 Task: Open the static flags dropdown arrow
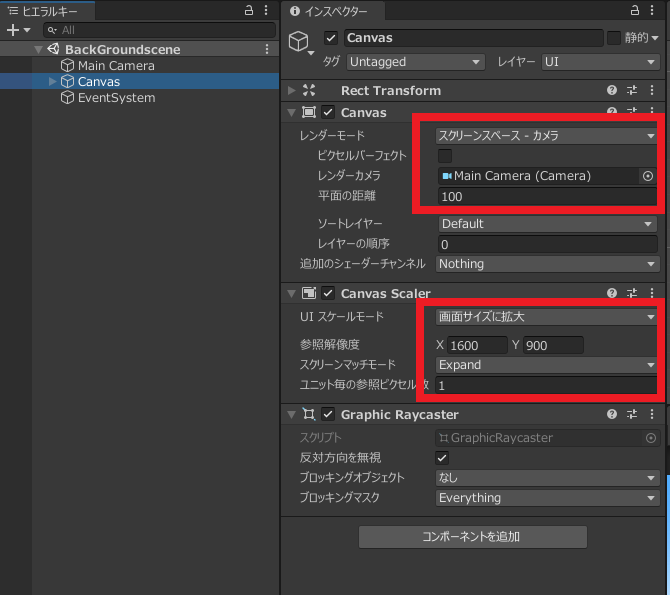pyautogui.click(x=655, y=38)
